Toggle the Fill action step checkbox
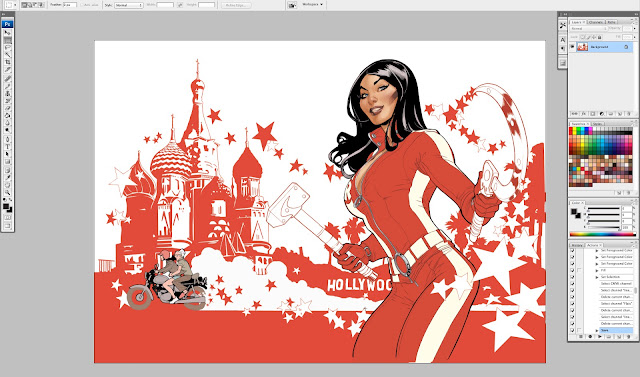 572,270
